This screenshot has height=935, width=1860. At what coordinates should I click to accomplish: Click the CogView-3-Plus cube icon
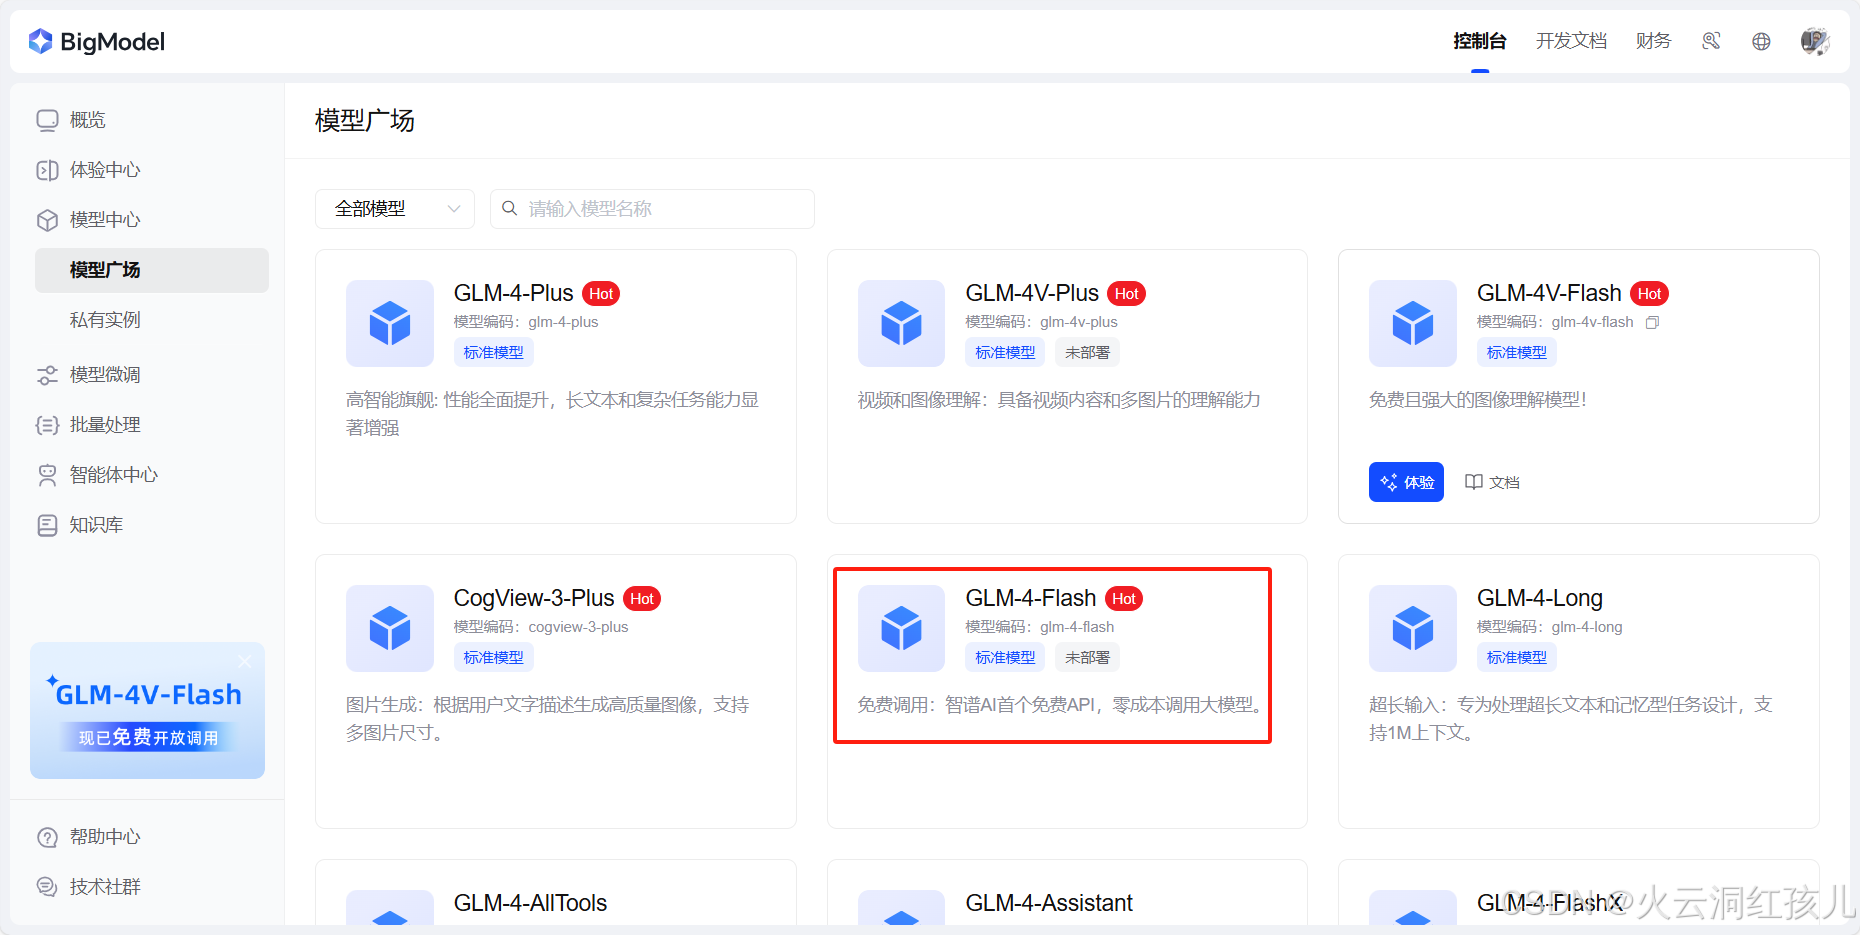(x=390, y=628)
